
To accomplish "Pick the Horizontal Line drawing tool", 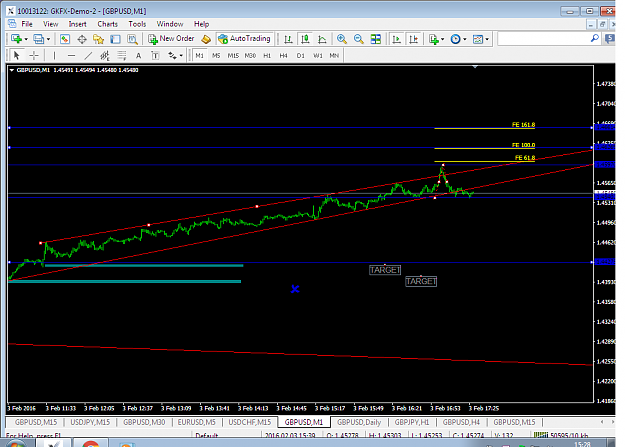I will coord(71,55).
